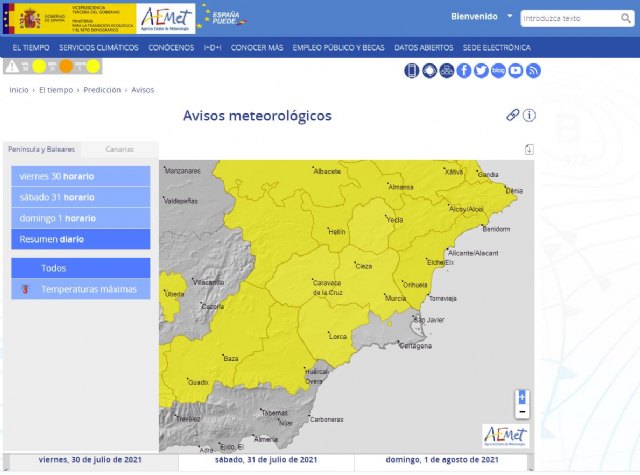Viewport: 640px width, 475px height.
Task: Switch to the Canarias tab
Action: click(119, 149)
